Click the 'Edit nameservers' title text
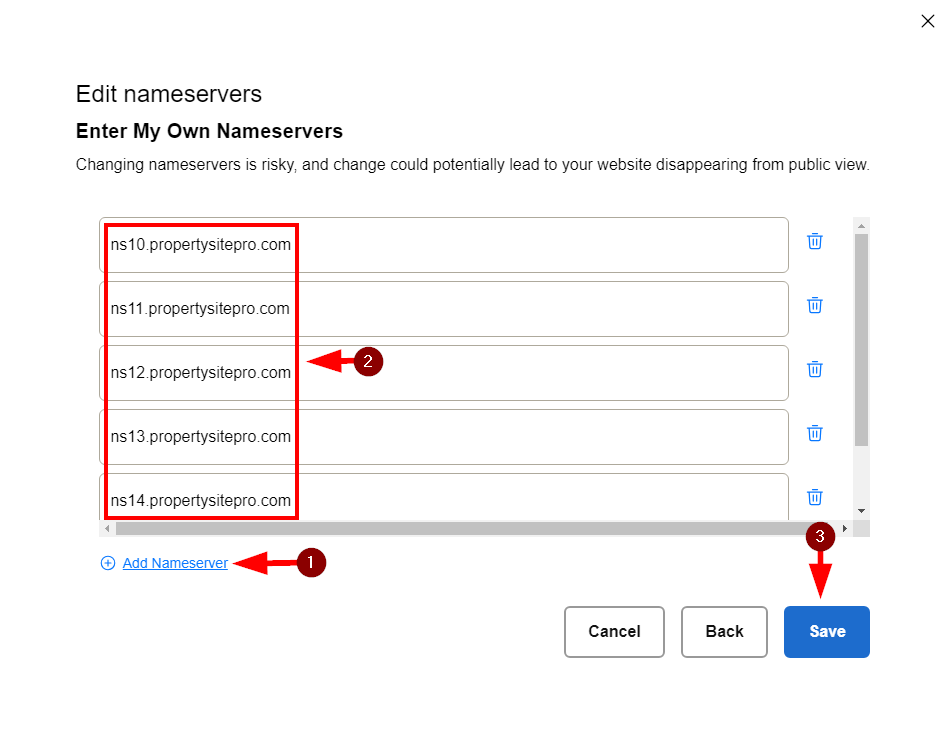 [168, 94]
